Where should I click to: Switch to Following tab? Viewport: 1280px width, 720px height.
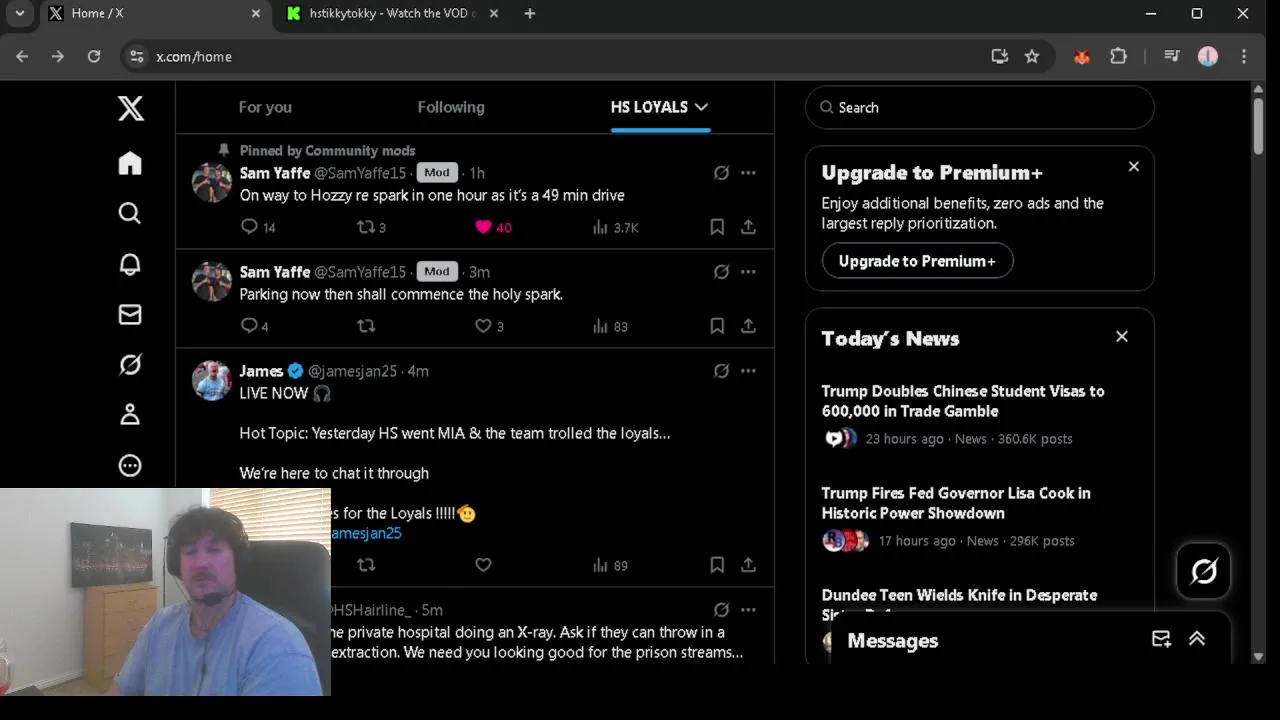(x=451, y=107)
